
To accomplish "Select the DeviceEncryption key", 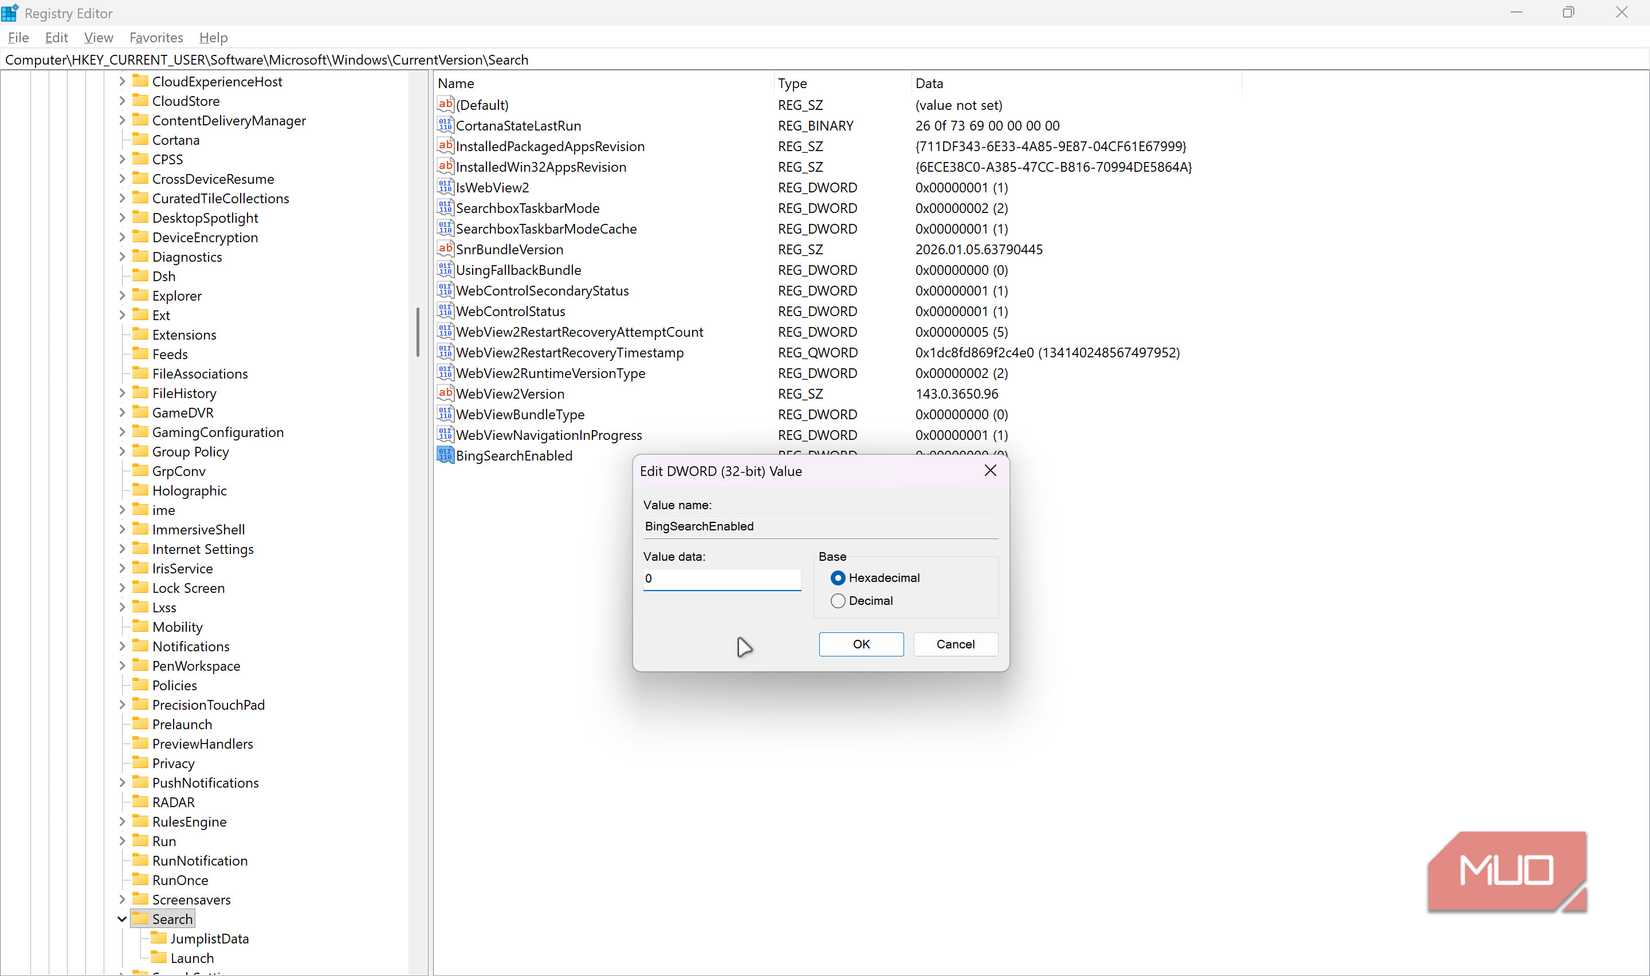I will 205,237.
